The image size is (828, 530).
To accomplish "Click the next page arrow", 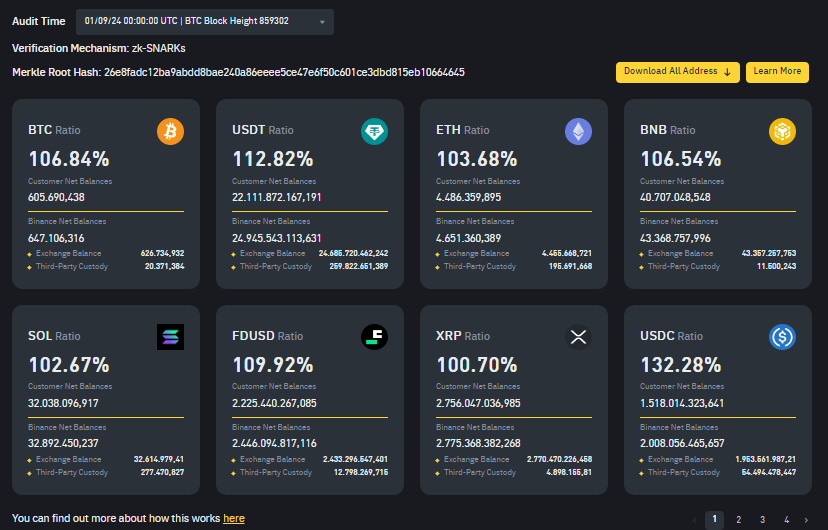I will (806, 520).
